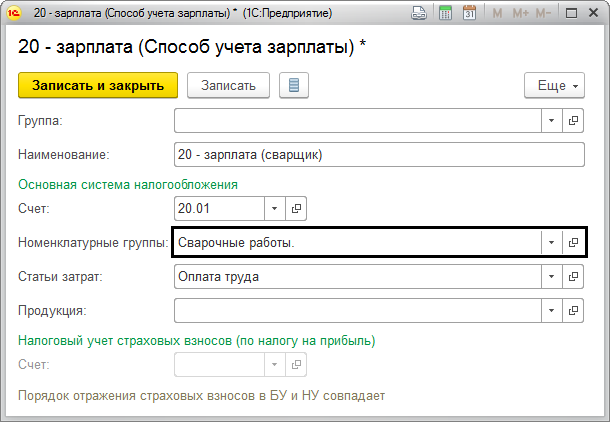Open the calendar icon in title bar
610x422 pixels.
coord(467,14)
